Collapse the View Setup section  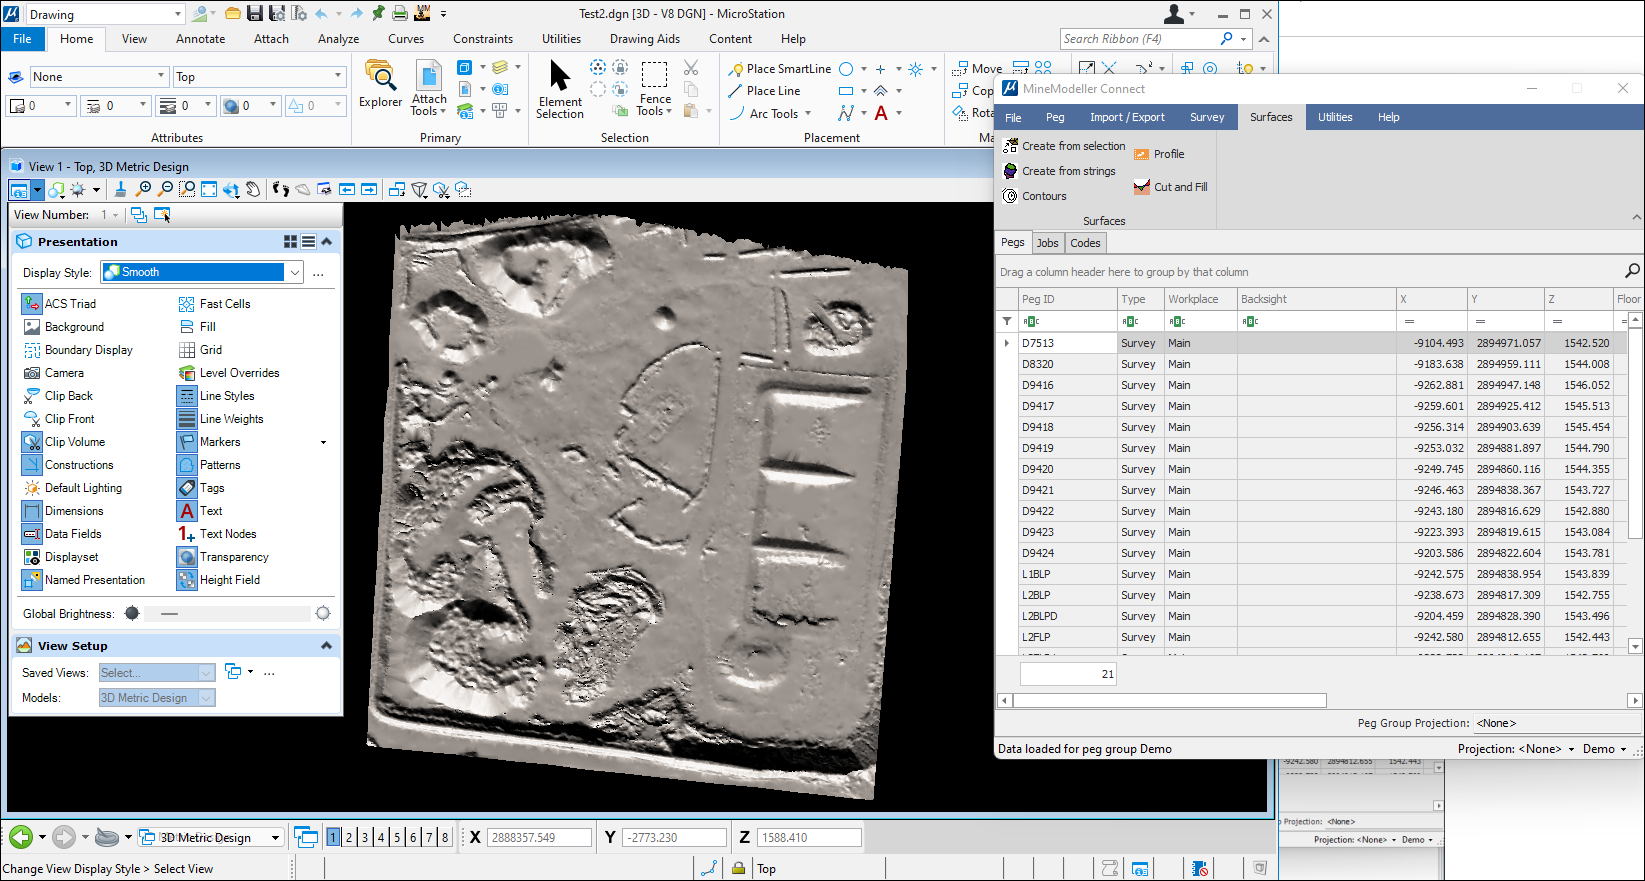tap(326, 646)
